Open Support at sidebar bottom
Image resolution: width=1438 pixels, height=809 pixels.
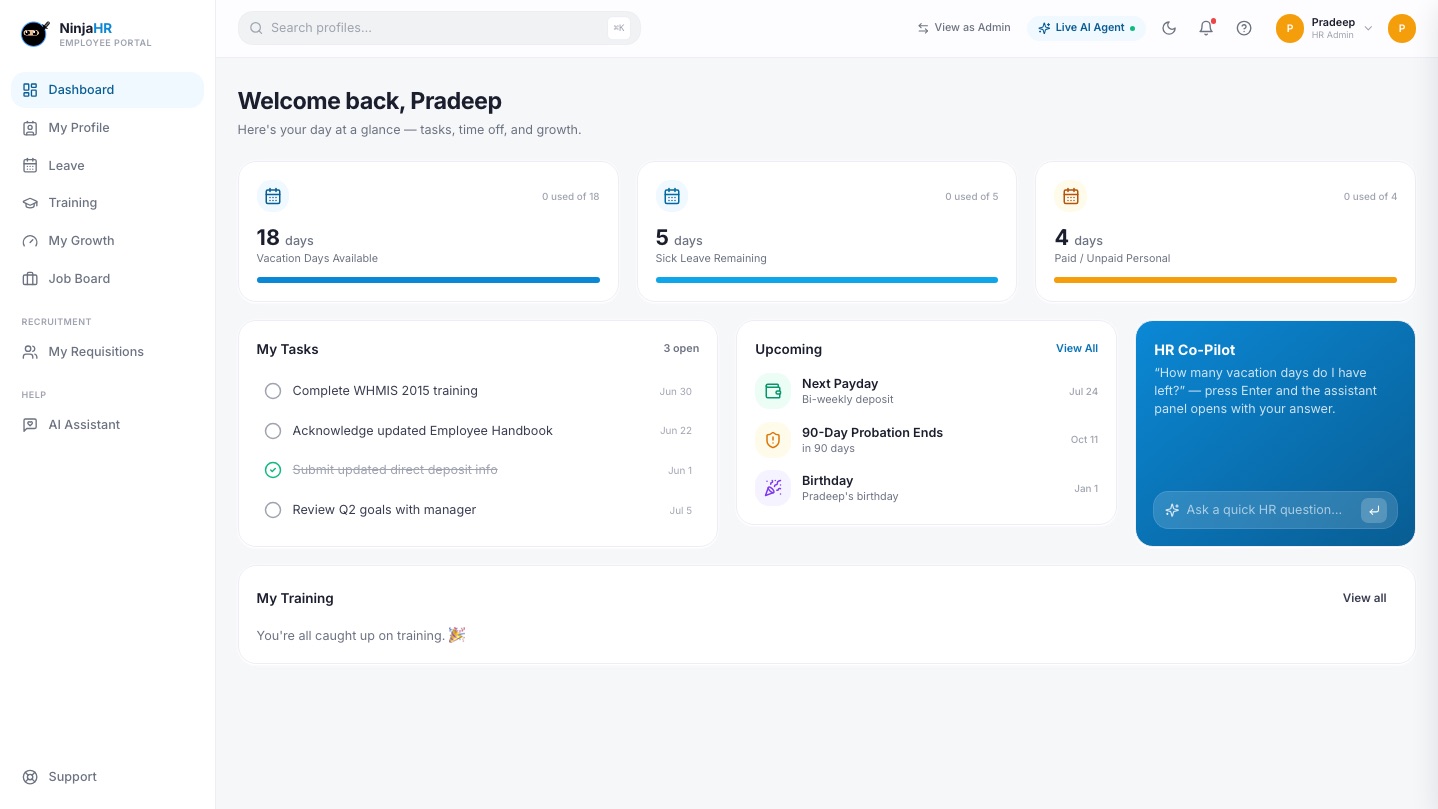coord(108,777)
